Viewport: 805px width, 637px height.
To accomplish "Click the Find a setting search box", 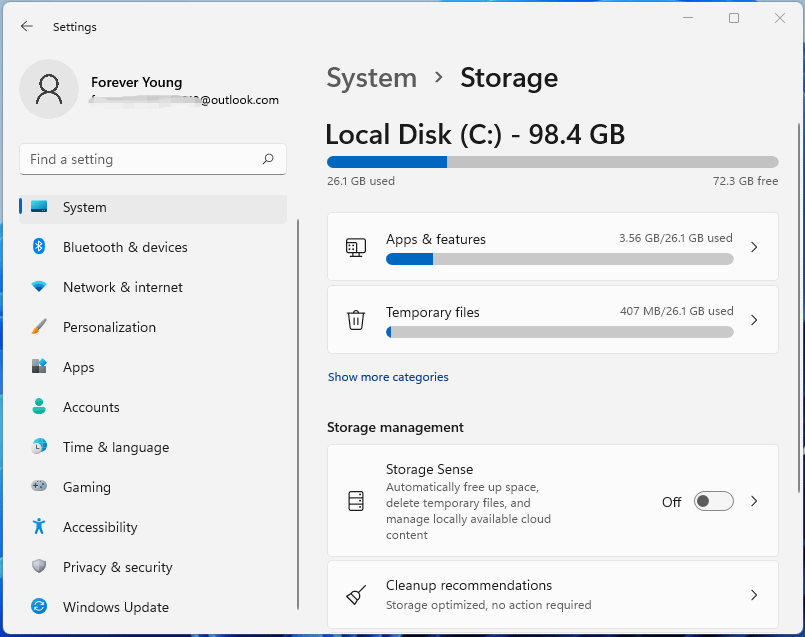I will coord(140,159).
